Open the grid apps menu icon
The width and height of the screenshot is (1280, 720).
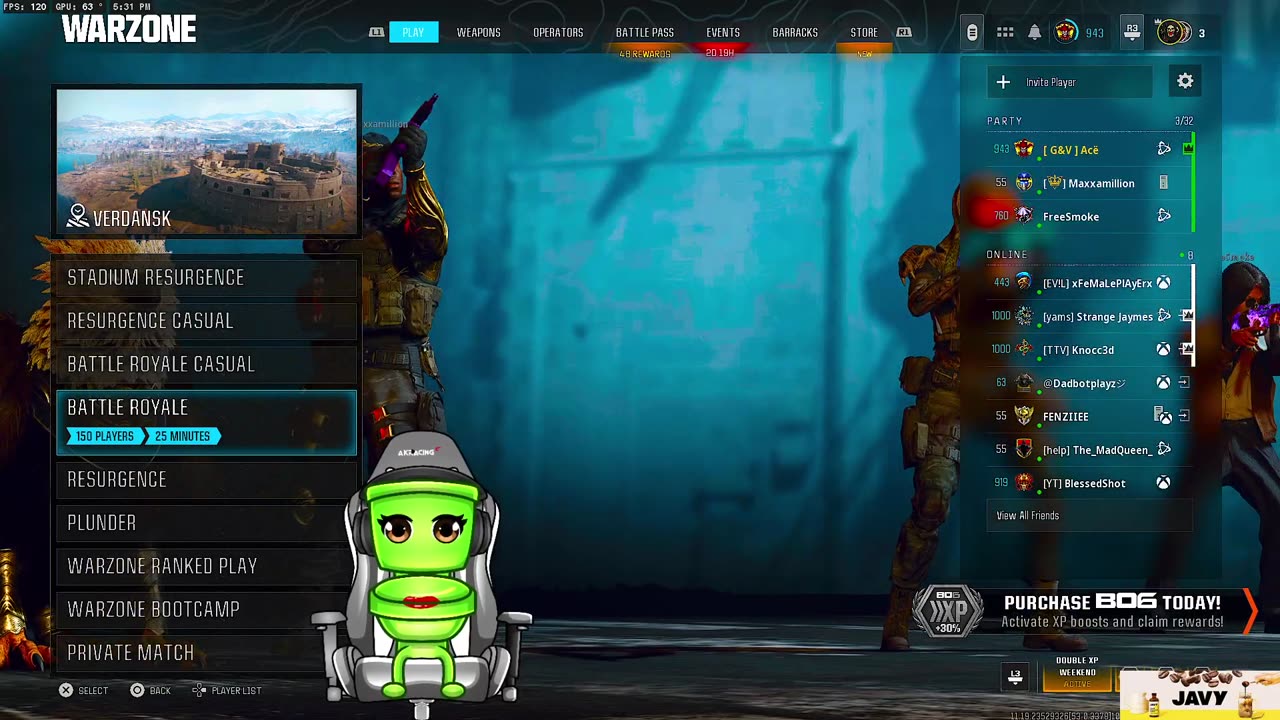[1005, 33]
